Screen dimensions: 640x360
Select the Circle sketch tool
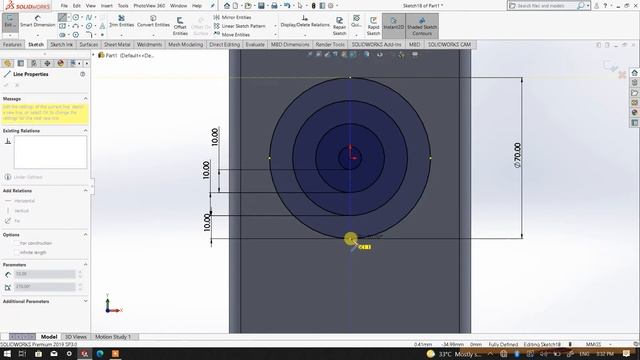[76, 17]
